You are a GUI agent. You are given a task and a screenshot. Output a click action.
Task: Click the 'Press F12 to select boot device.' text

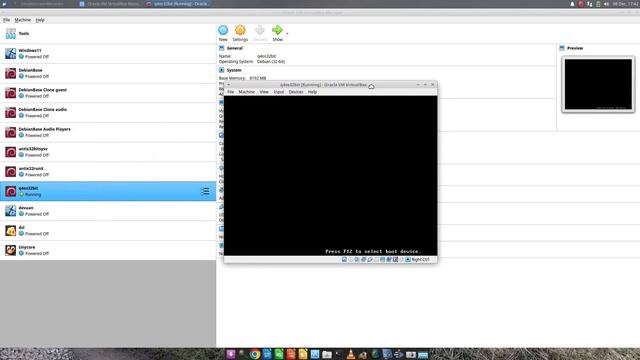click(x=373, y=251)
